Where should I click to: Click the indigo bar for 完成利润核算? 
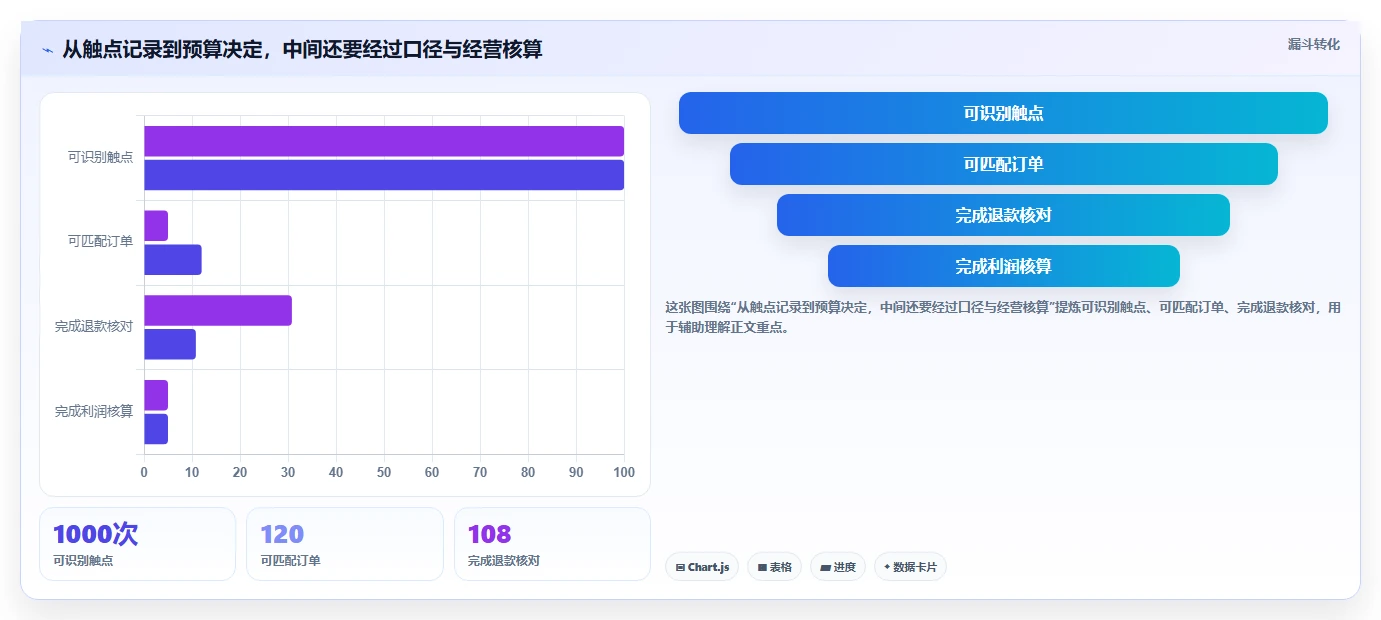(x=156, y=429)
